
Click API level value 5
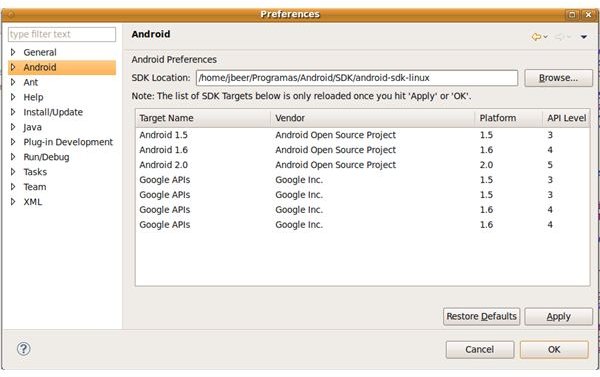pyautogui.click(x=550, y=165)
